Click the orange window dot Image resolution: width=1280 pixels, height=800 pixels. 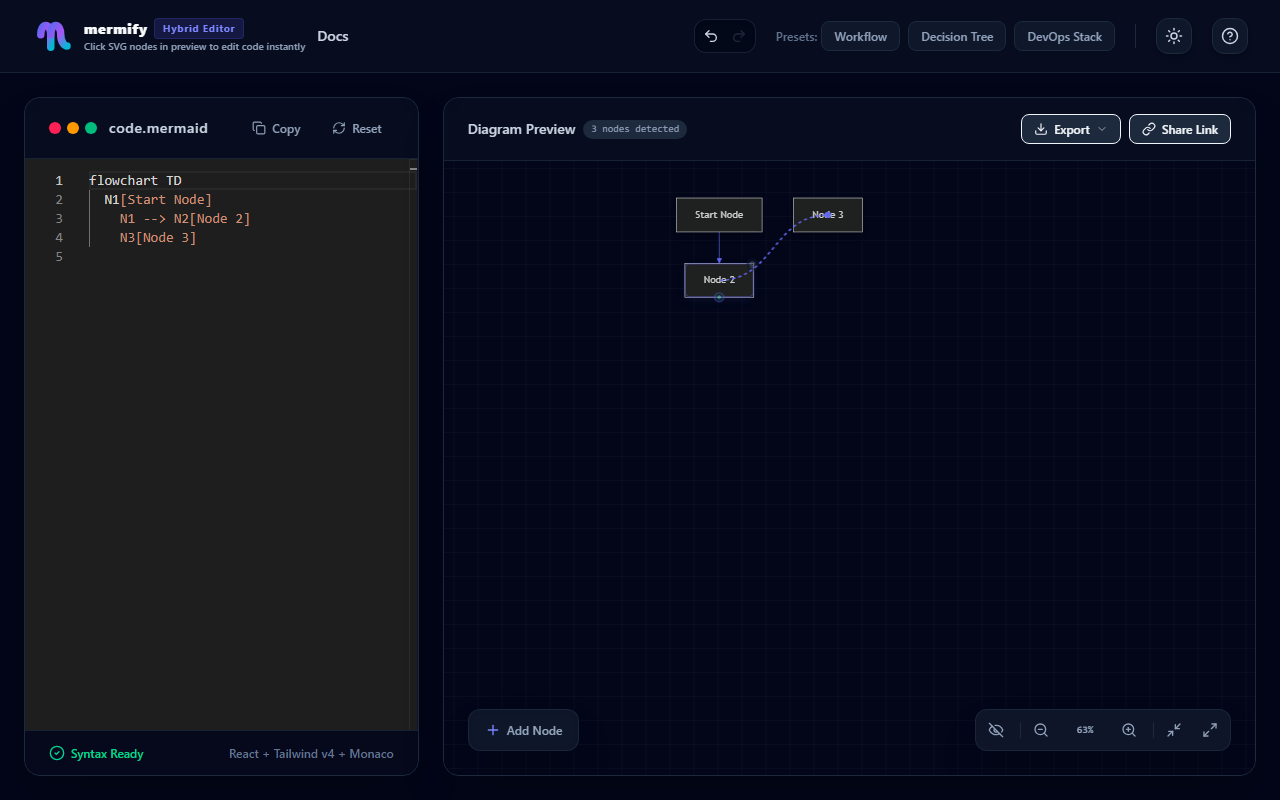tap(73, 128)
